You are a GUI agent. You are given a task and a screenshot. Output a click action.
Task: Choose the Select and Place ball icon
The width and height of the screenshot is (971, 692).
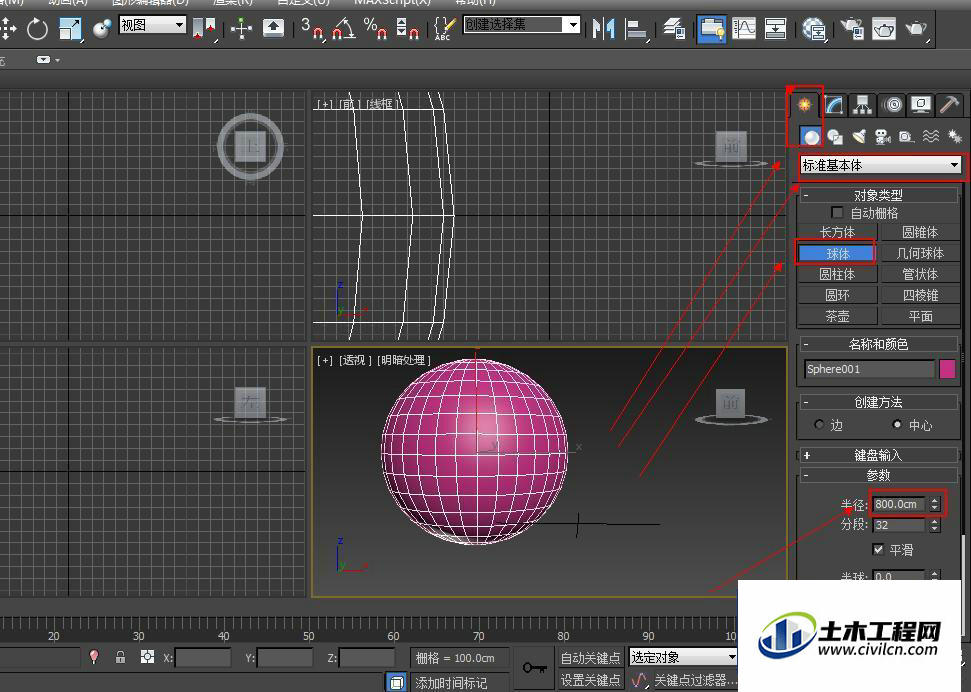[102, 28]
